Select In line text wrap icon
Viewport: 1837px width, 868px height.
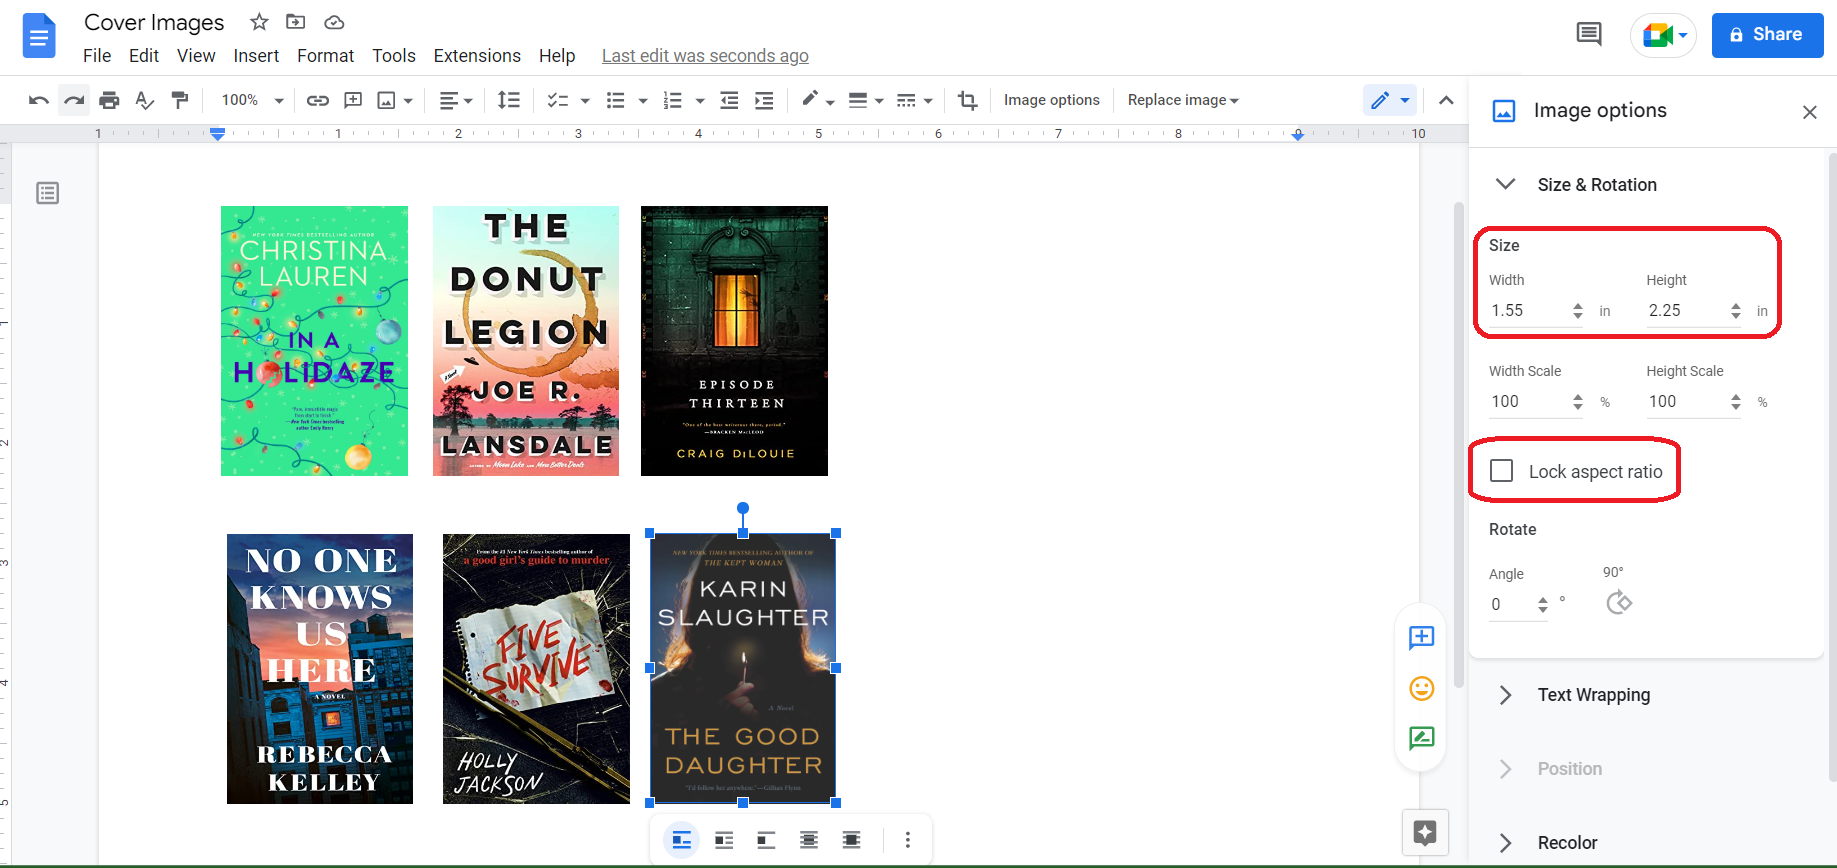[682, 840]
